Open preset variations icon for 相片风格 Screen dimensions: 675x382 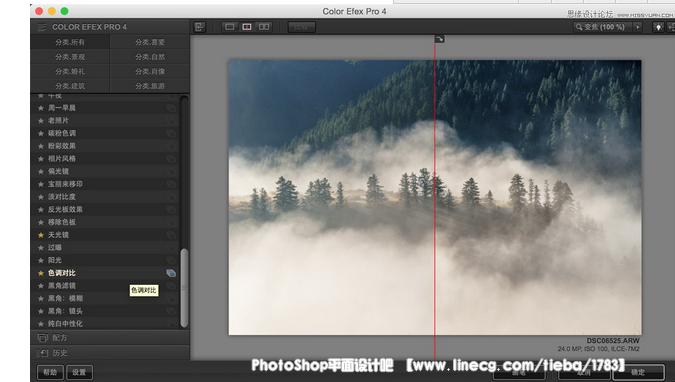[171, 159]
